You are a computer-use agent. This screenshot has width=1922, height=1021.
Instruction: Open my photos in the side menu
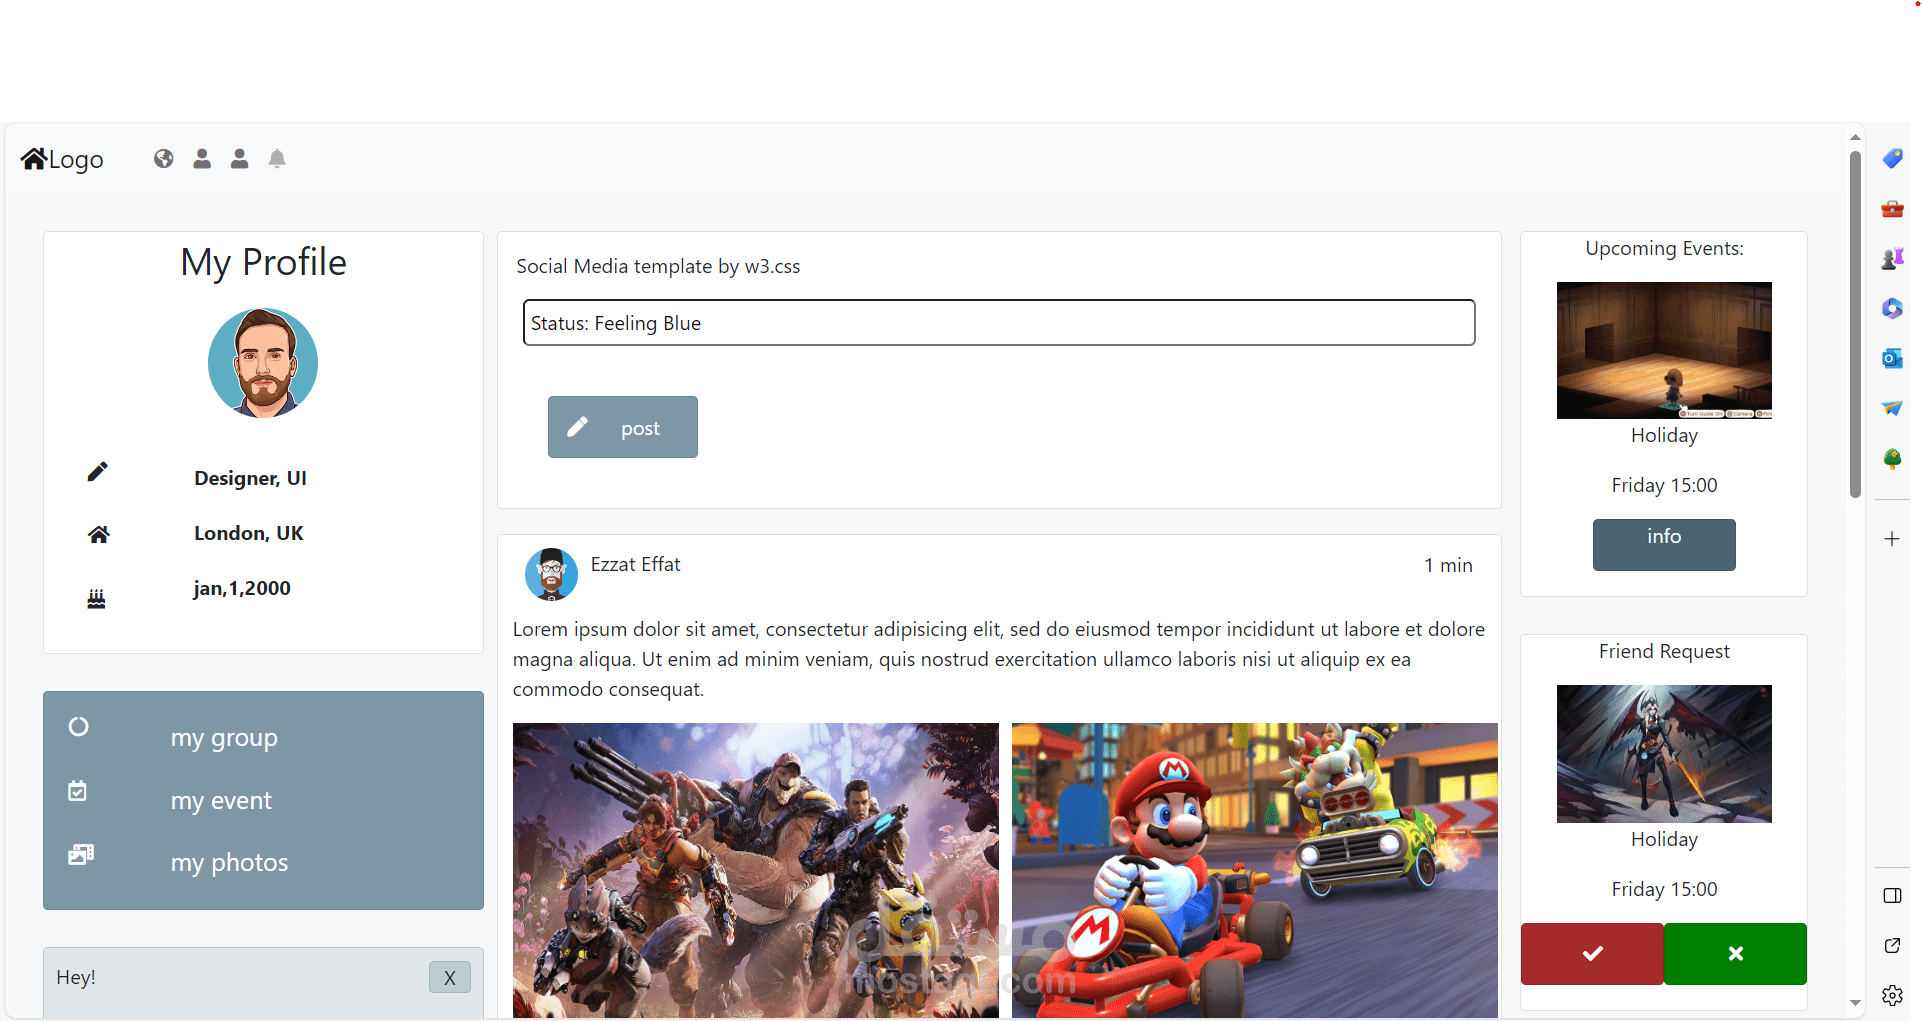(x=229, y=863)
